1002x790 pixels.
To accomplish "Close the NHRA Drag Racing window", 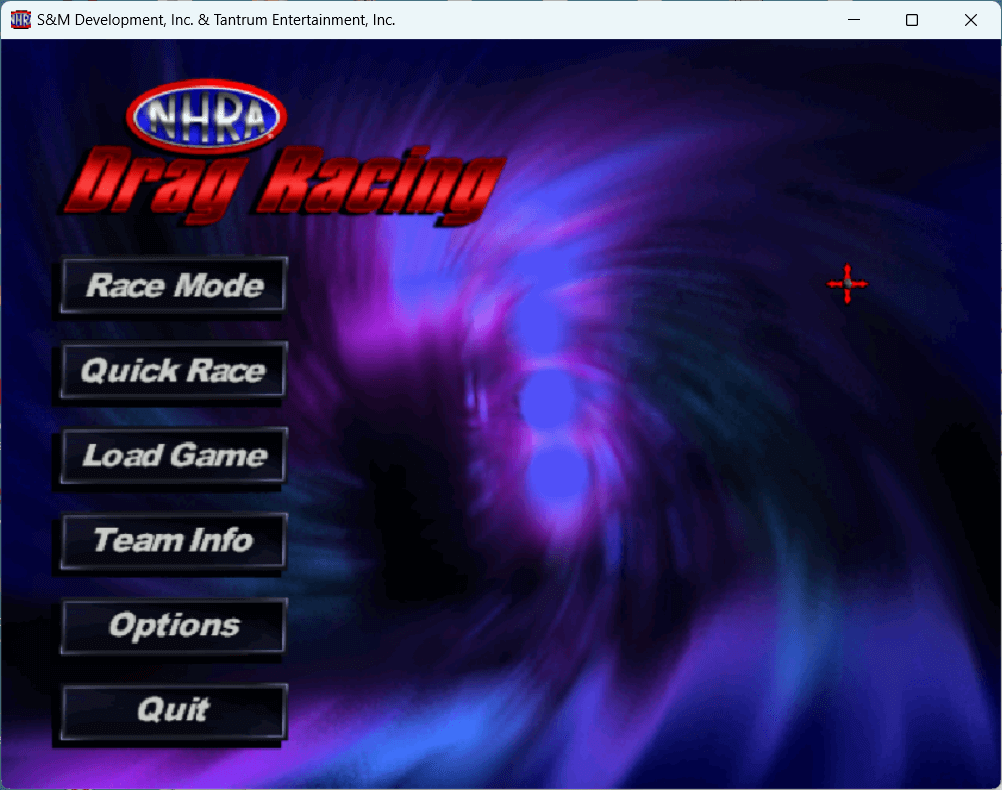I will coord(971,20).
